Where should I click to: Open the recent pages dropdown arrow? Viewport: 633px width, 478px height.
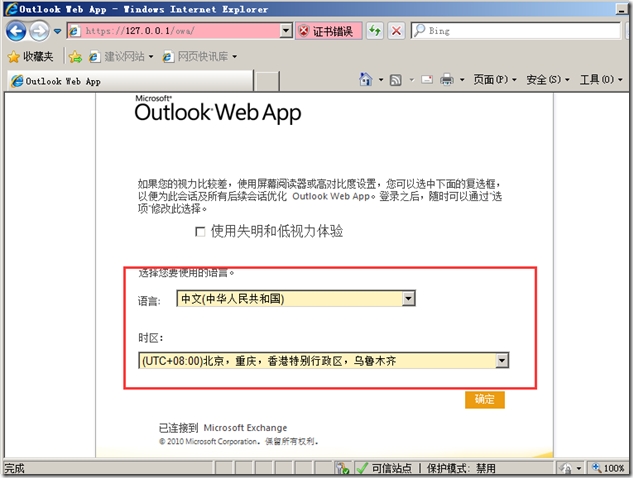[57, 31]
